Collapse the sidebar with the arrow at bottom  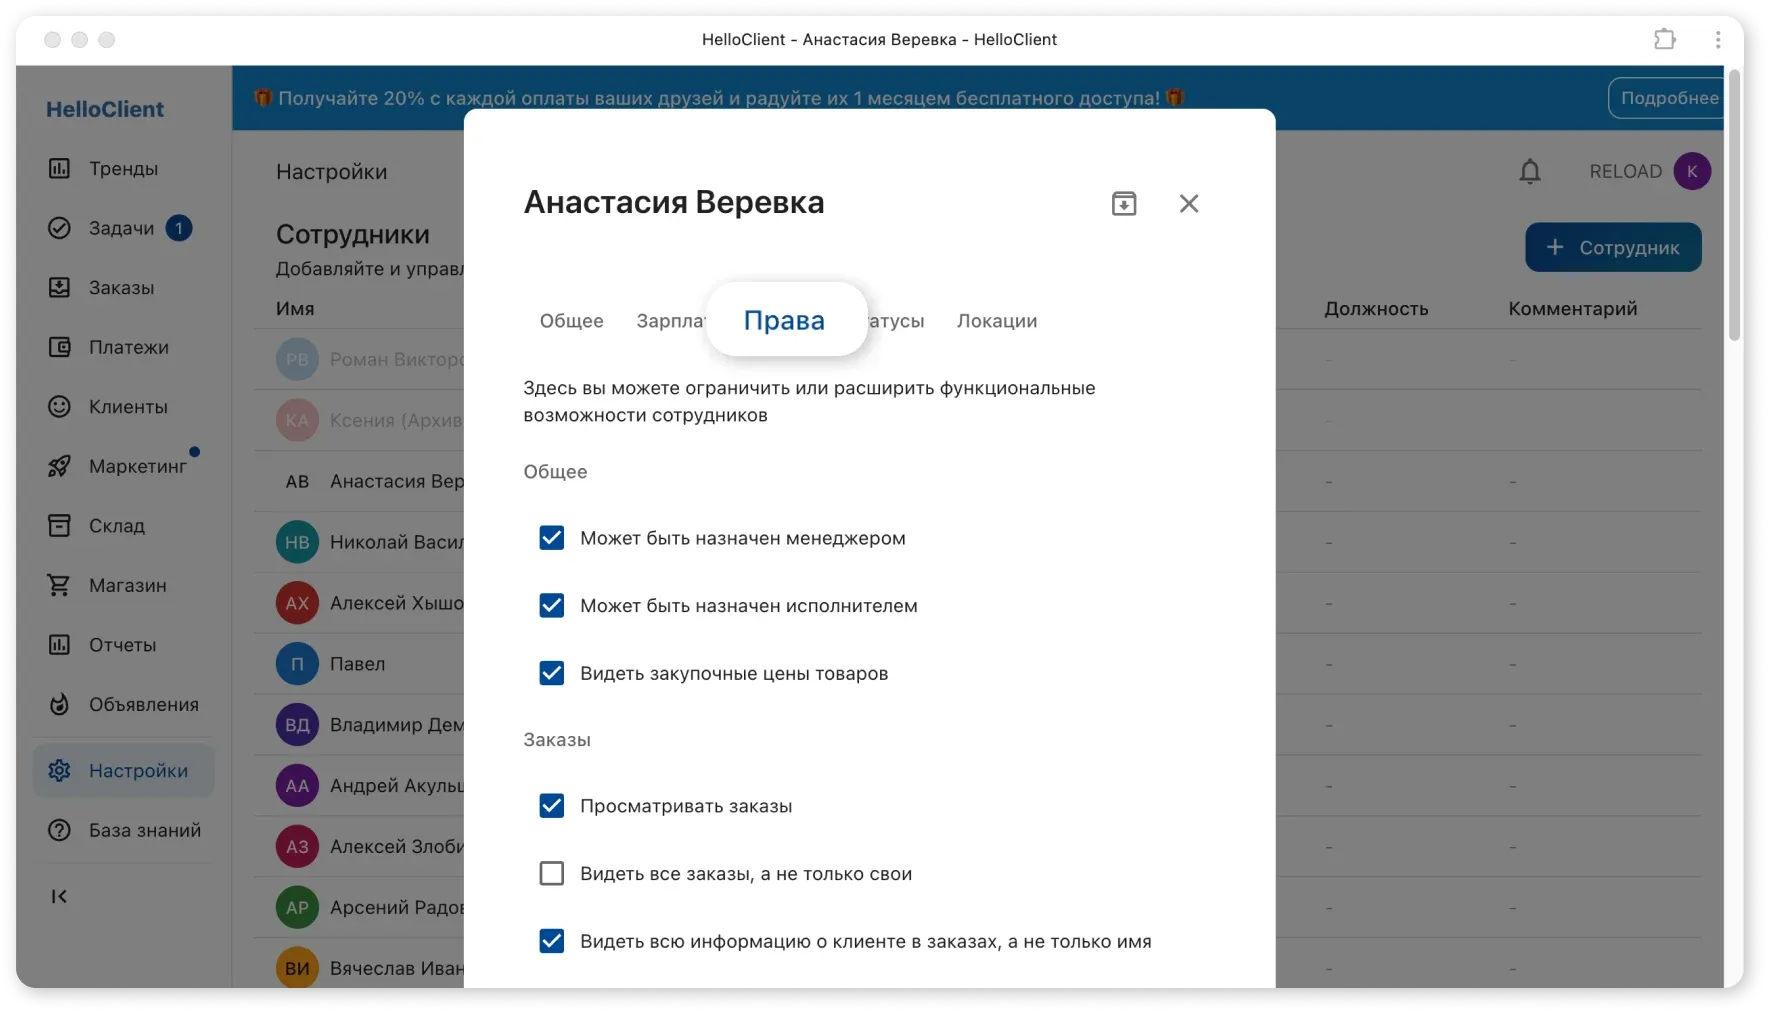pos(59,896)
